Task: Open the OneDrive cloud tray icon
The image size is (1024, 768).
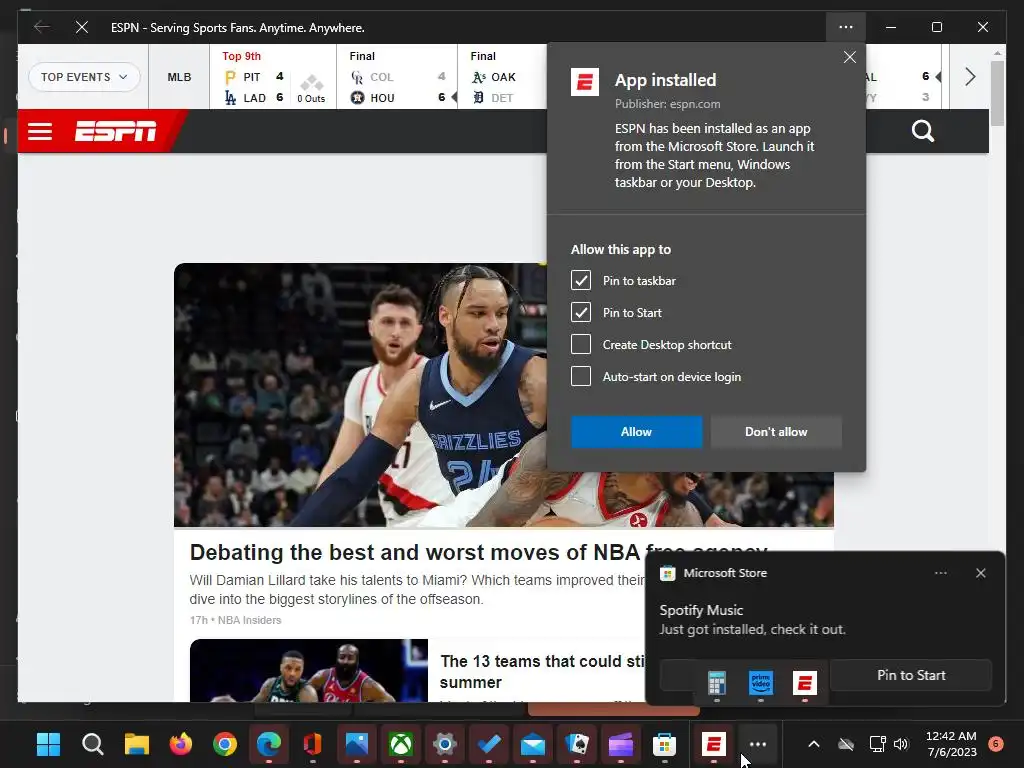Action: click(846, 744)
